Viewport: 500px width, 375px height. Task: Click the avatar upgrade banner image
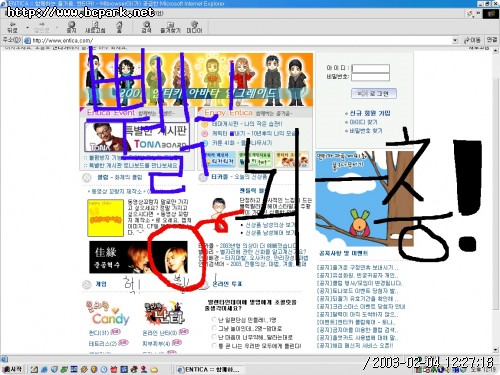tap(196, 80)
